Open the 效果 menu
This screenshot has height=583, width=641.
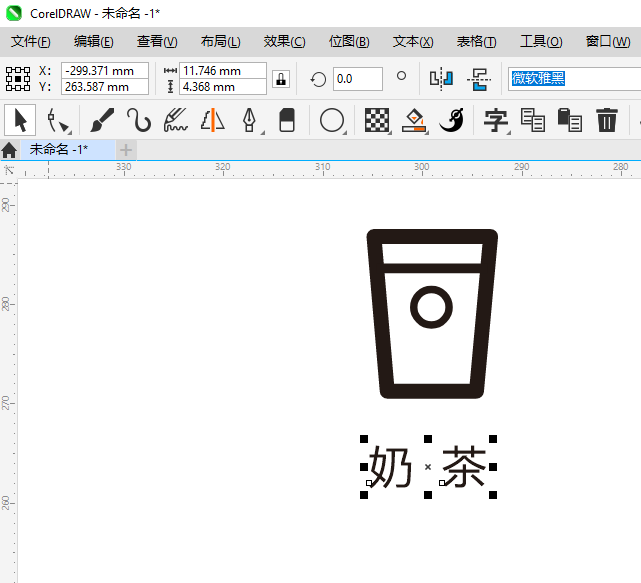coord(284,42)
